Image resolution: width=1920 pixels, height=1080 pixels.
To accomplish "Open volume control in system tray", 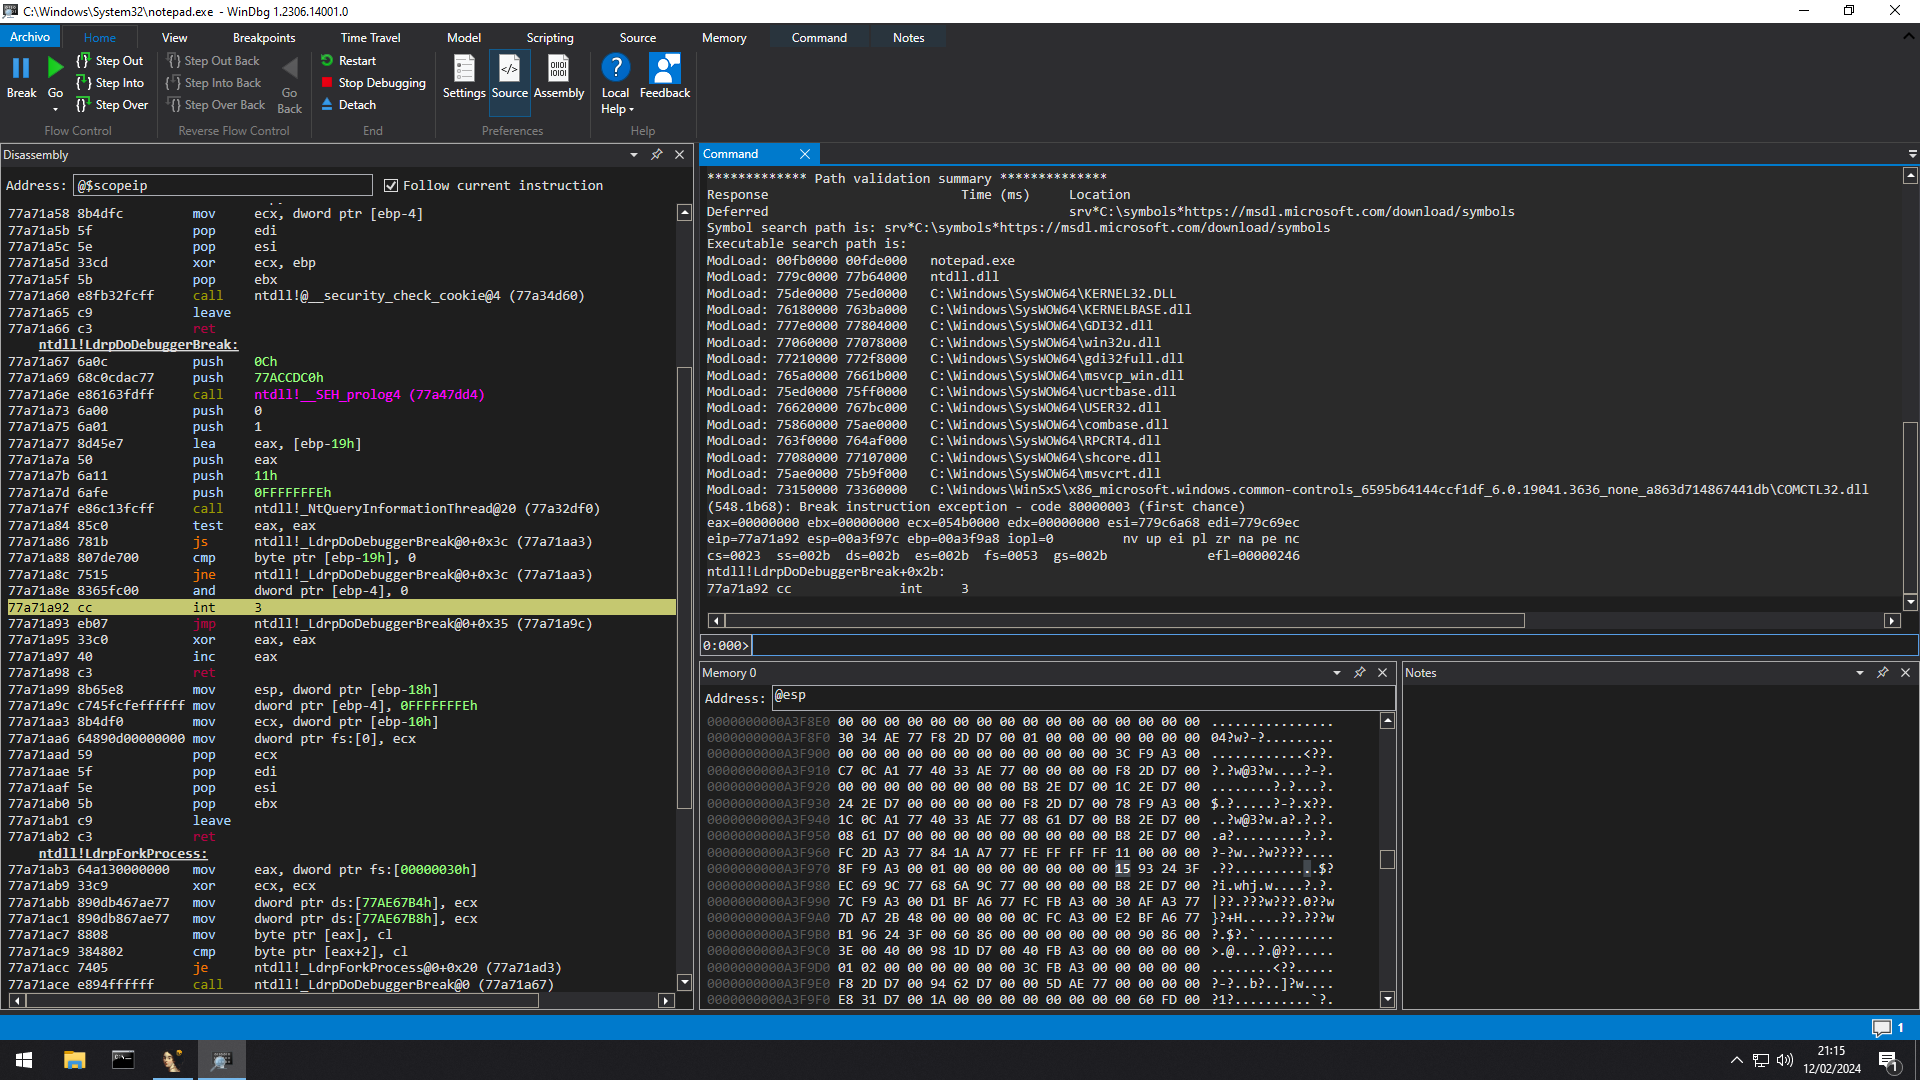I will click(1785, 1060).
